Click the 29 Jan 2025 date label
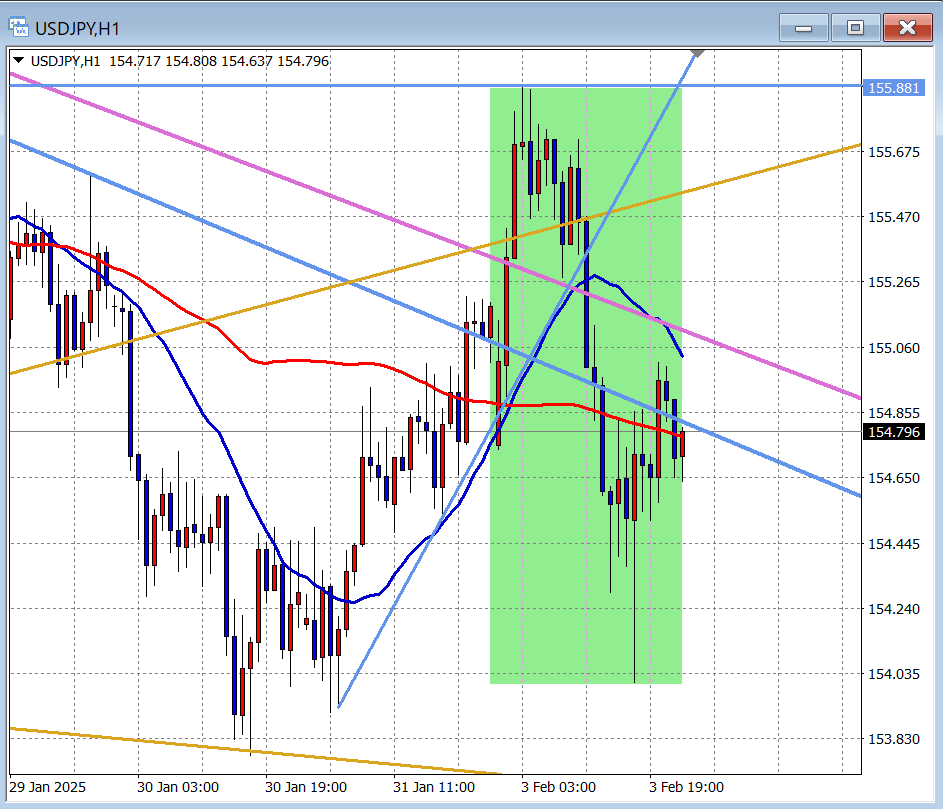This screenshot has width=943, height=809. click(48, 787)
